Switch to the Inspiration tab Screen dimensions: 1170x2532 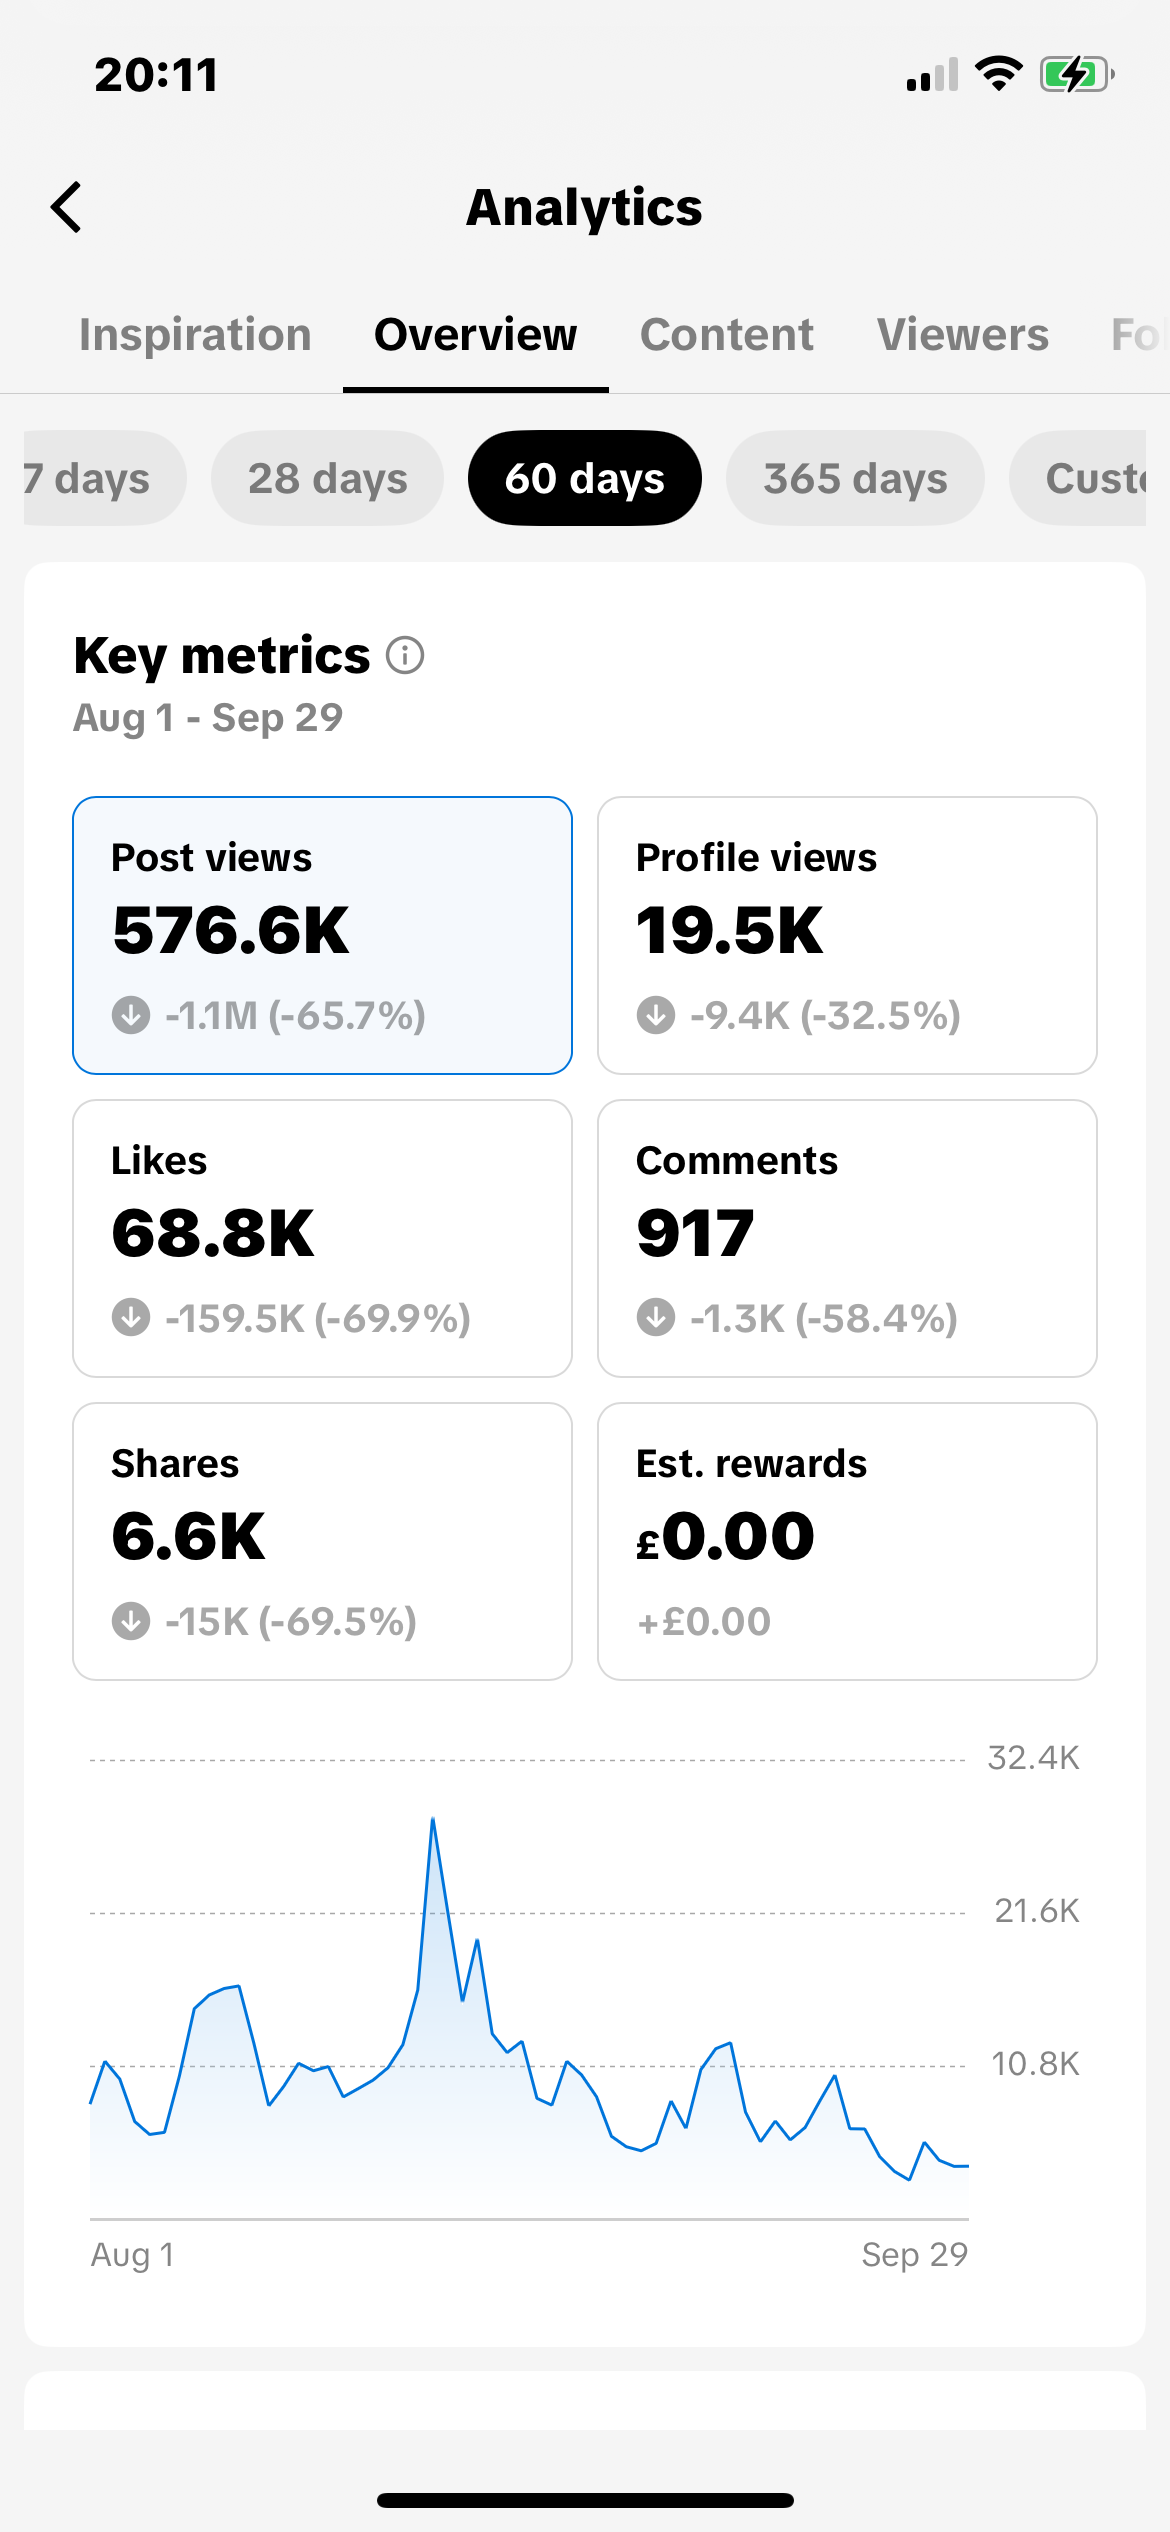pos(195,335)
